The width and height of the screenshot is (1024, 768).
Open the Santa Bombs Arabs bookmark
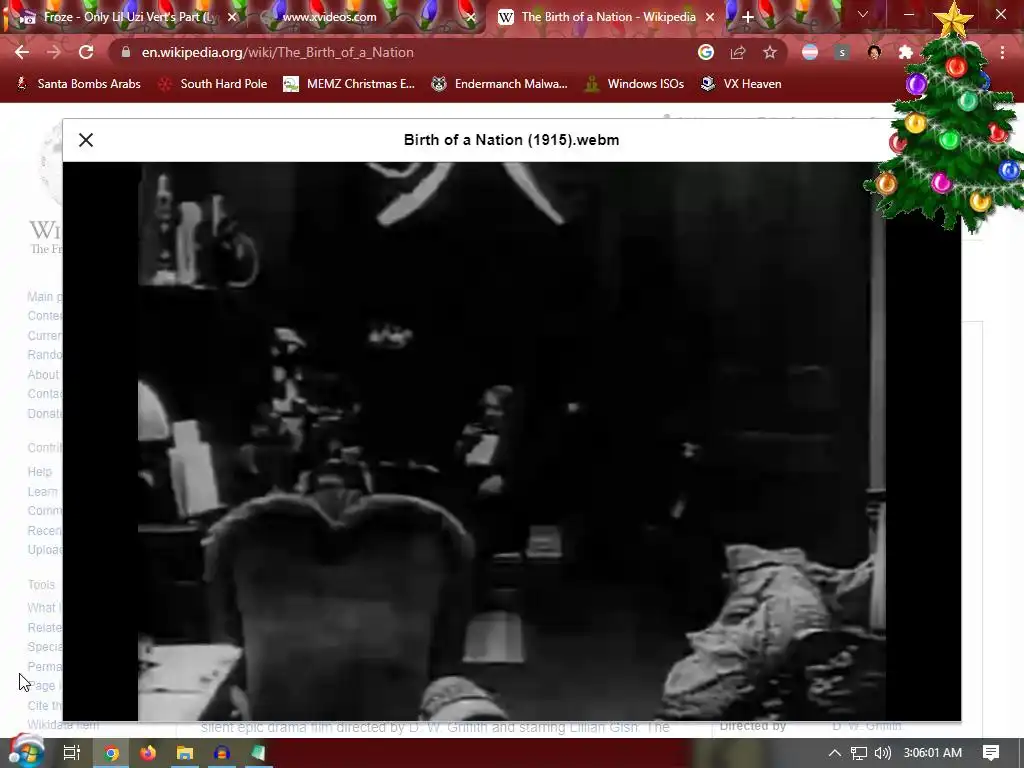pos(78,84)
